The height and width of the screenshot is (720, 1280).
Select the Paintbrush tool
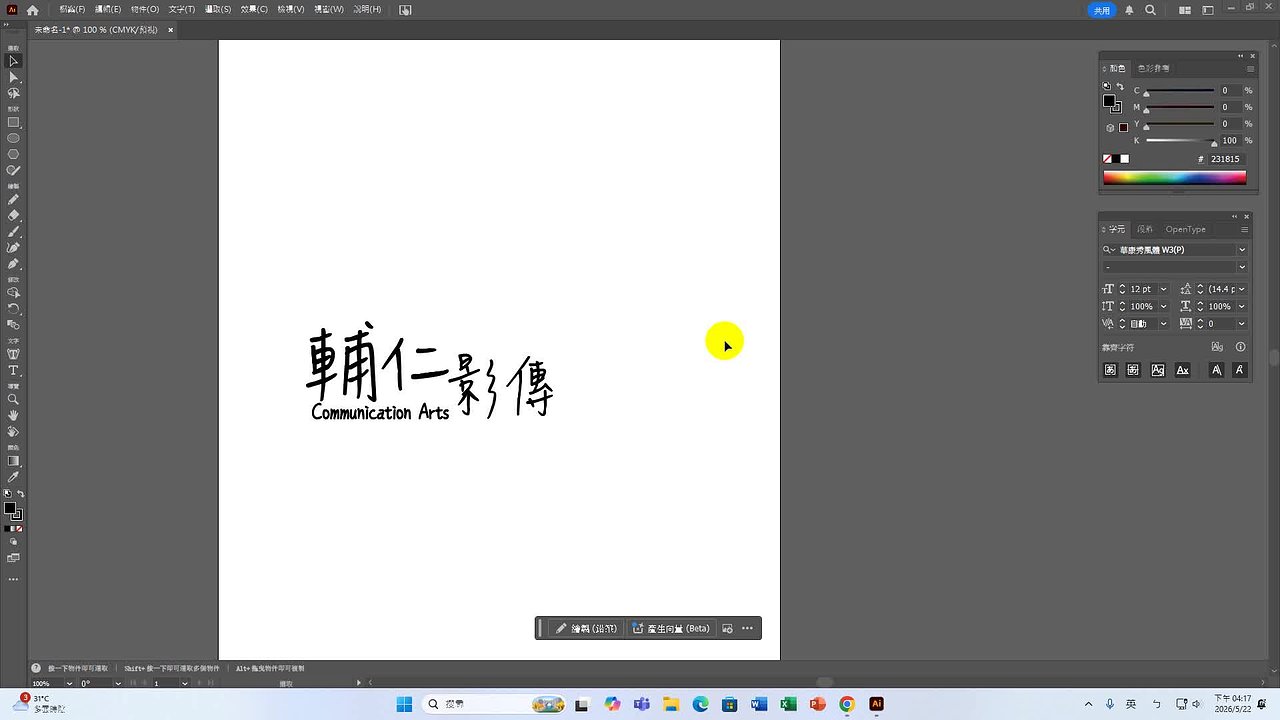click(14, 231)
